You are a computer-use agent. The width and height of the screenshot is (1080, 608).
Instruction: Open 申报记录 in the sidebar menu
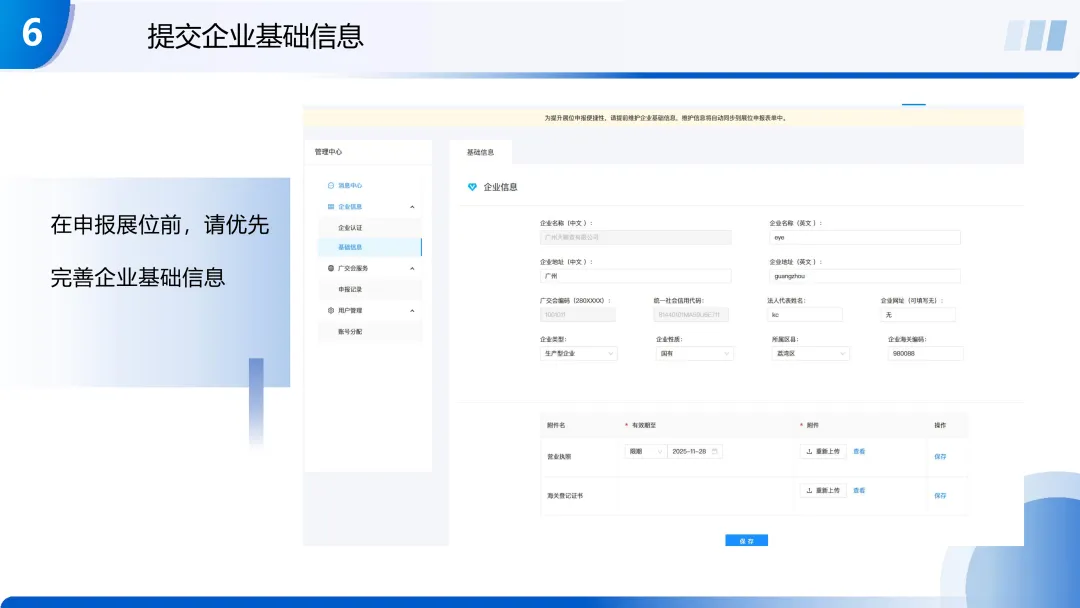tap(350, 289)
